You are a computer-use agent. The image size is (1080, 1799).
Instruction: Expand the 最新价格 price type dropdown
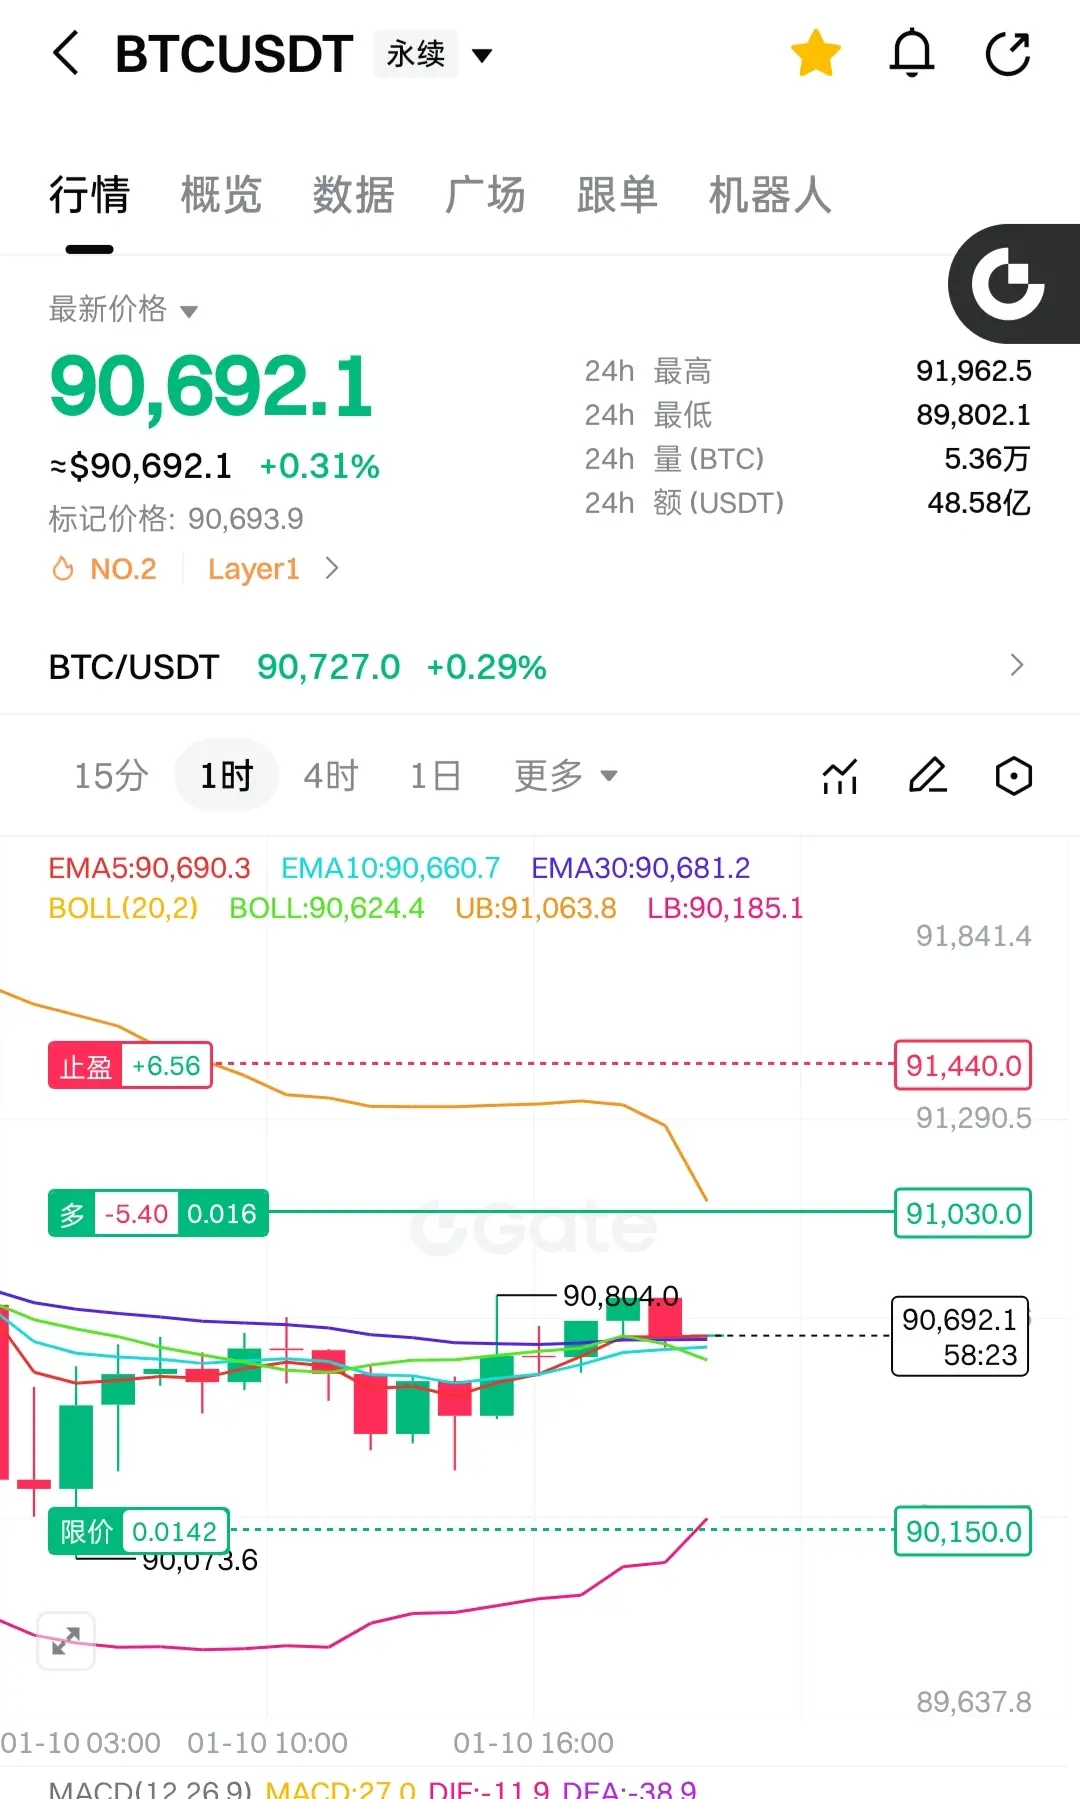coord(124,309)
